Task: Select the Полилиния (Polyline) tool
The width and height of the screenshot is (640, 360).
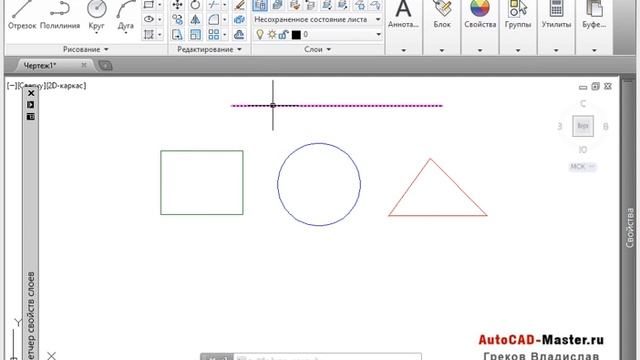Action: coord(60,15)
